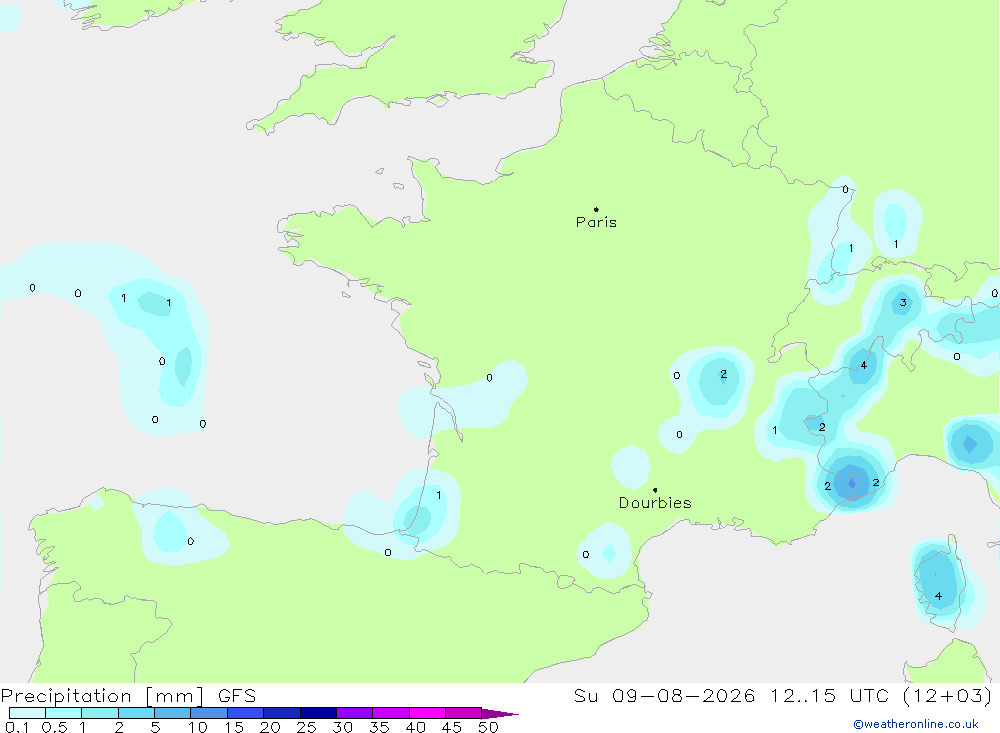Screen dimensions: 1000x733
Task: Click the "(12+03)" forecast offset text
Action: (947, 695)
